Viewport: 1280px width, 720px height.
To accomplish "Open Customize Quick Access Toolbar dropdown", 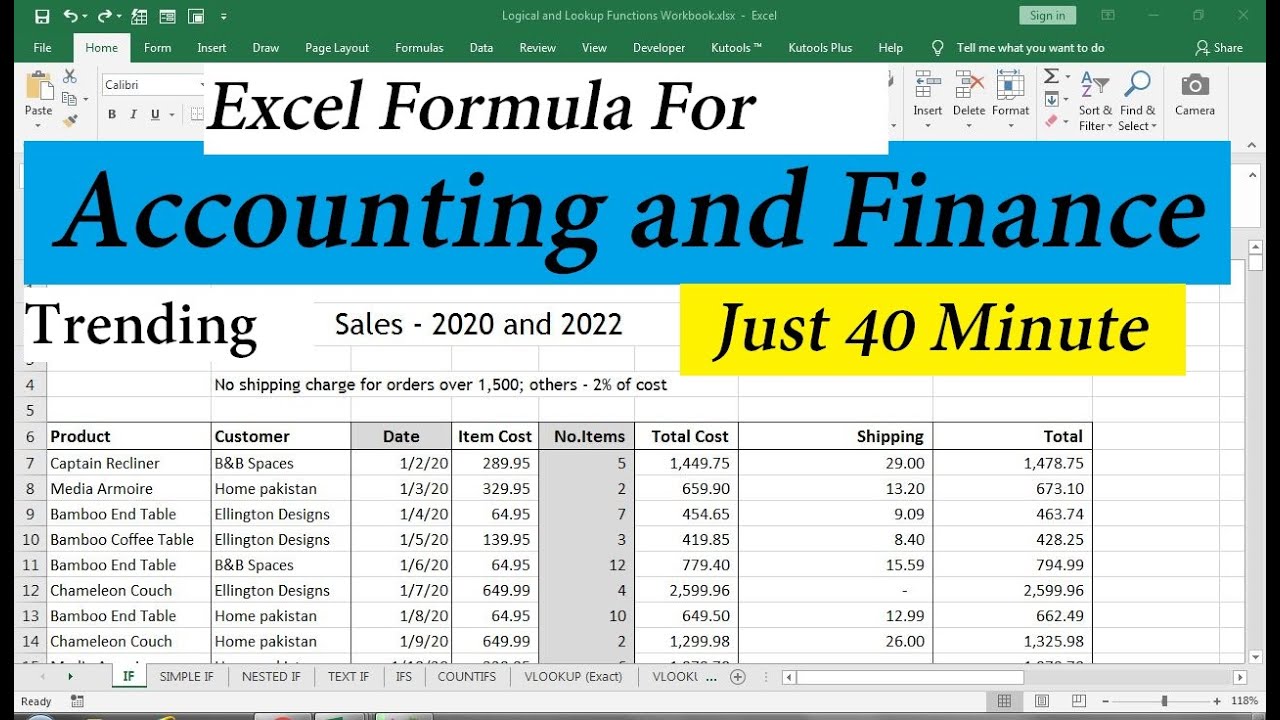I will coord(223,17).
